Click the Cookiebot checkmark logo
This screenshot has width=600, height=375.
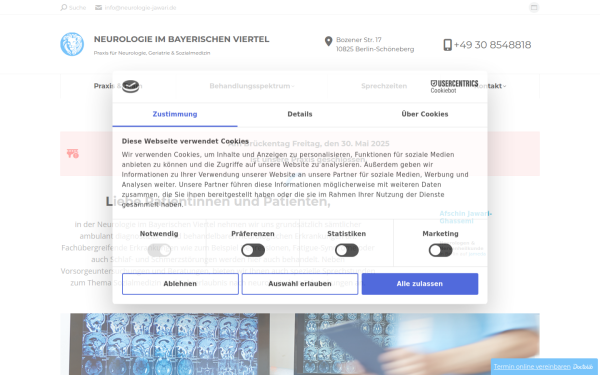pos(130,86)
